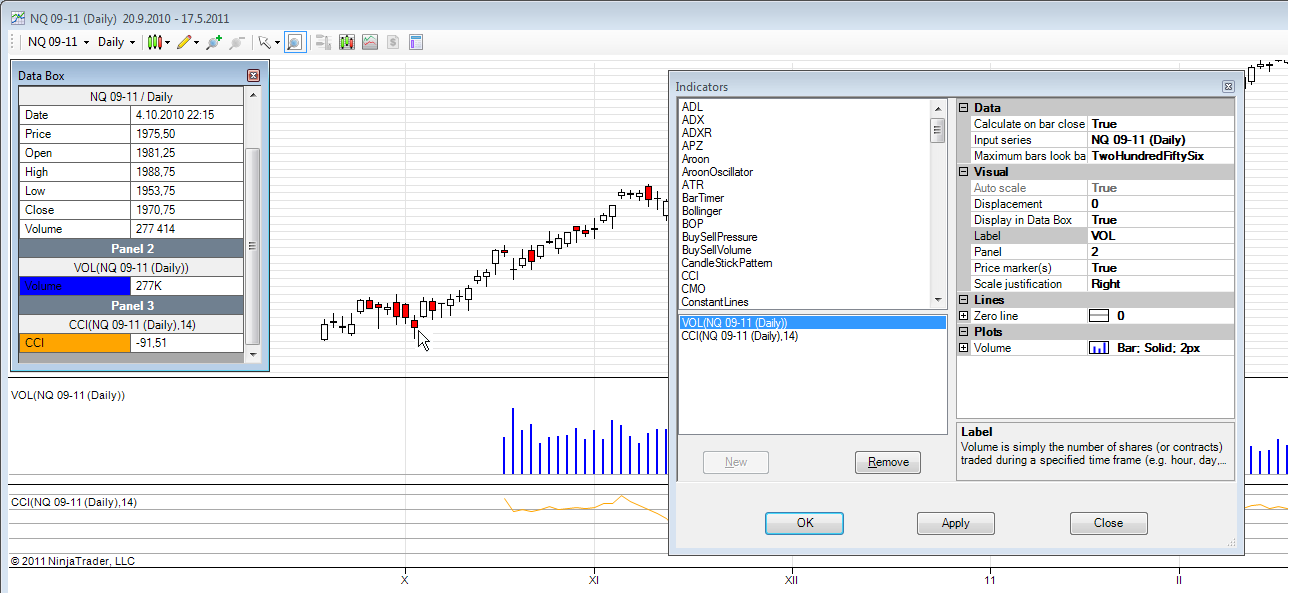Select ATR in the indicators list
1295x593 pixels.
pyautogui.click(x=692, y=185)
